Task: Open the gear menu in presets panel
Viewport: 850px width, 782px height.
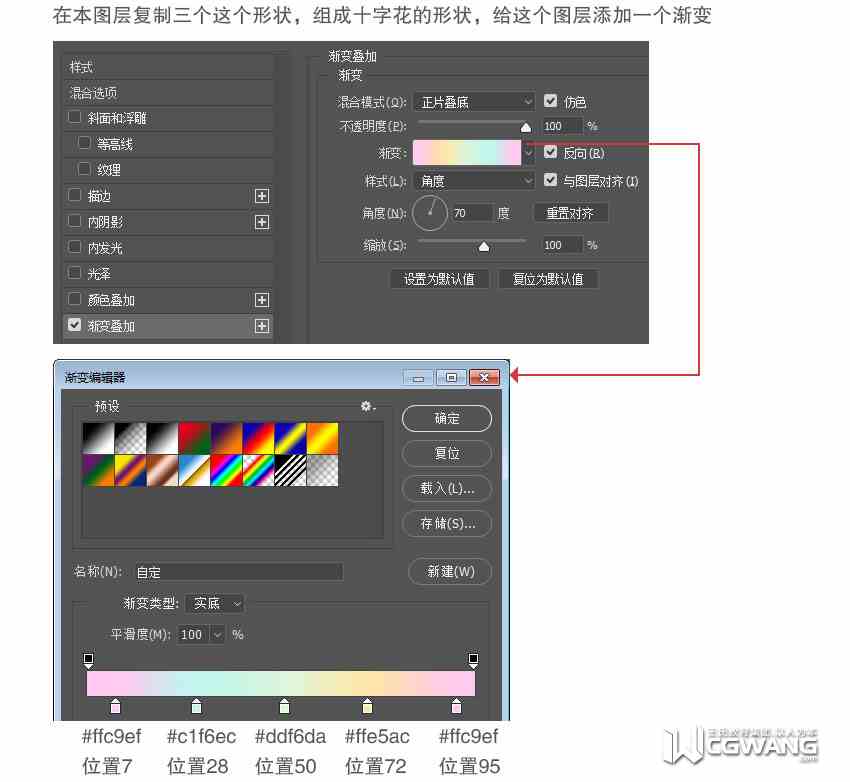Action: [368, 406]
